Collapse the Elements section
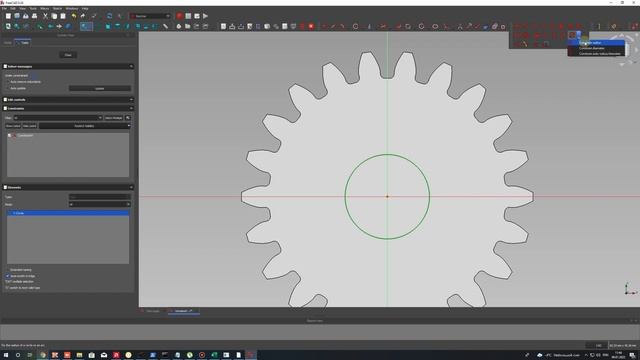This screenshot has height=360, width=640. 131,187
